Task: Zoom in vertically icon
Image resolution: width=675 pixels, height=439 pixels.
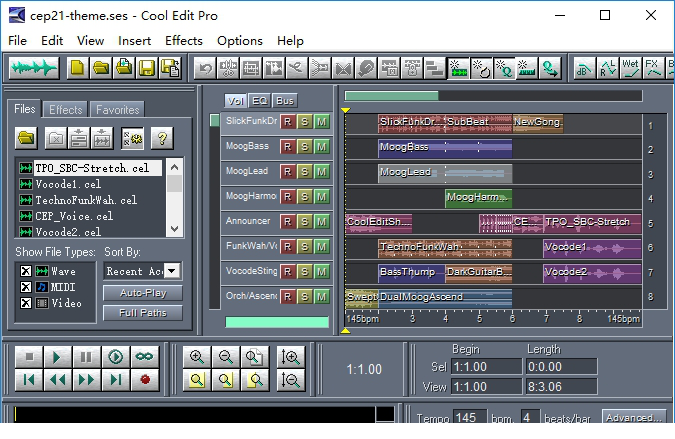Action: tap(291, 357)
